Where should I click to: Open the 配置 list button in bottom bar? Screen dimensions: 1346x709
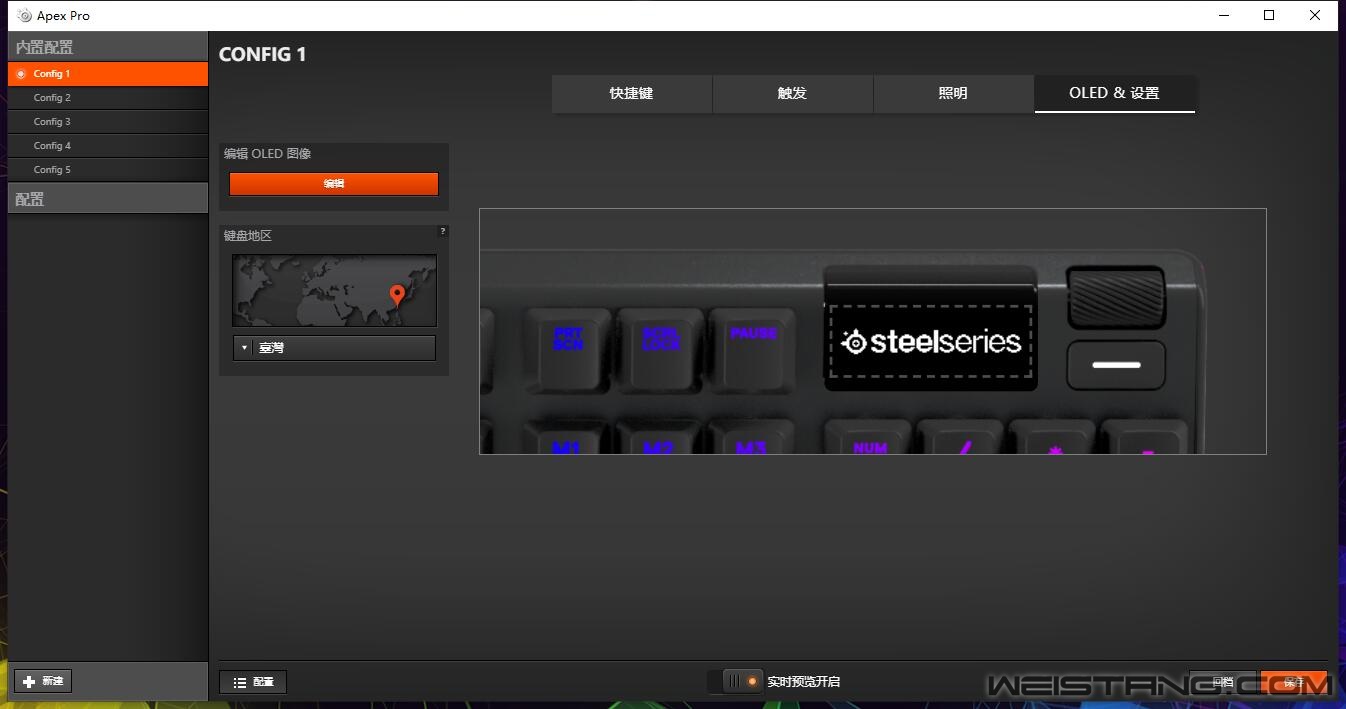[253, 682]
